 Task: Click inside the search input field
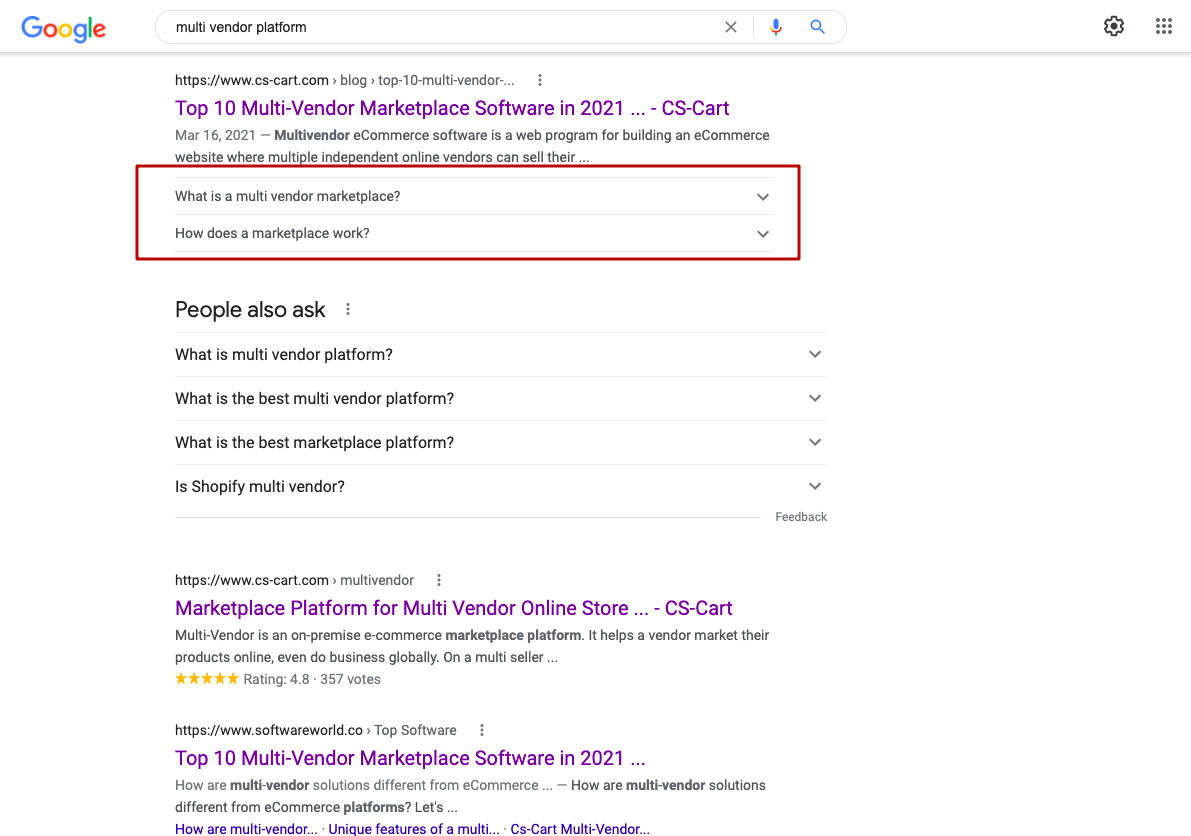(x=440, y=27)
